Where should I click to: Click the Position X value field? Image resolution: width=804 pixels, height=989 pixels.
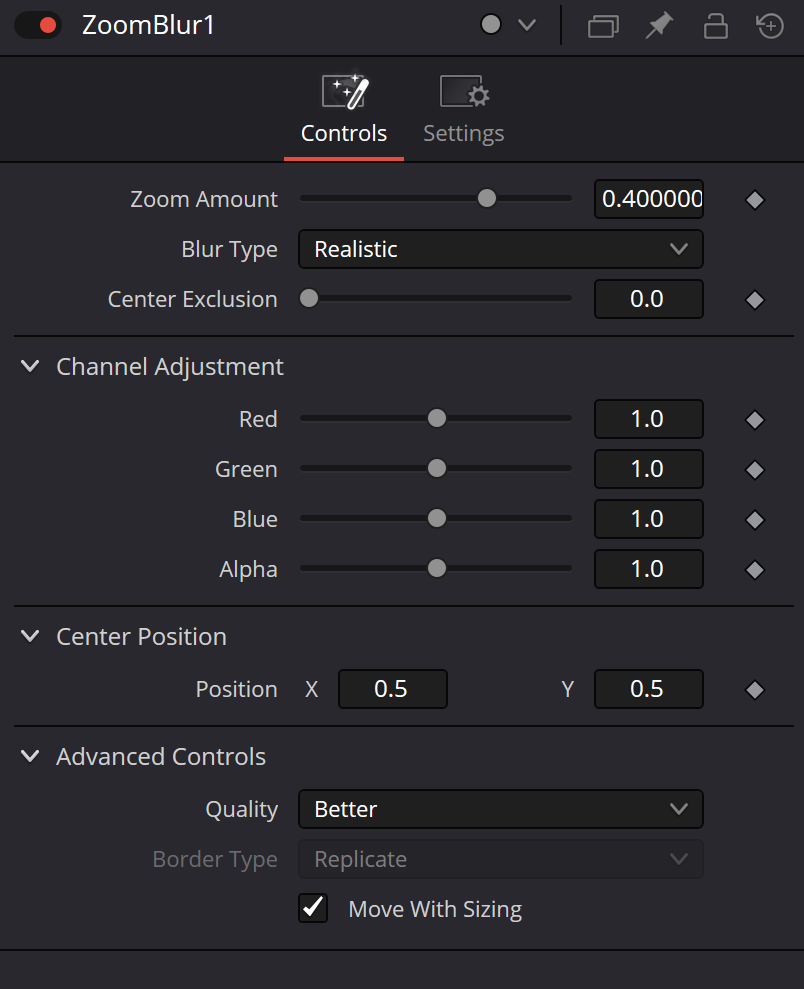tap(393, 689)
